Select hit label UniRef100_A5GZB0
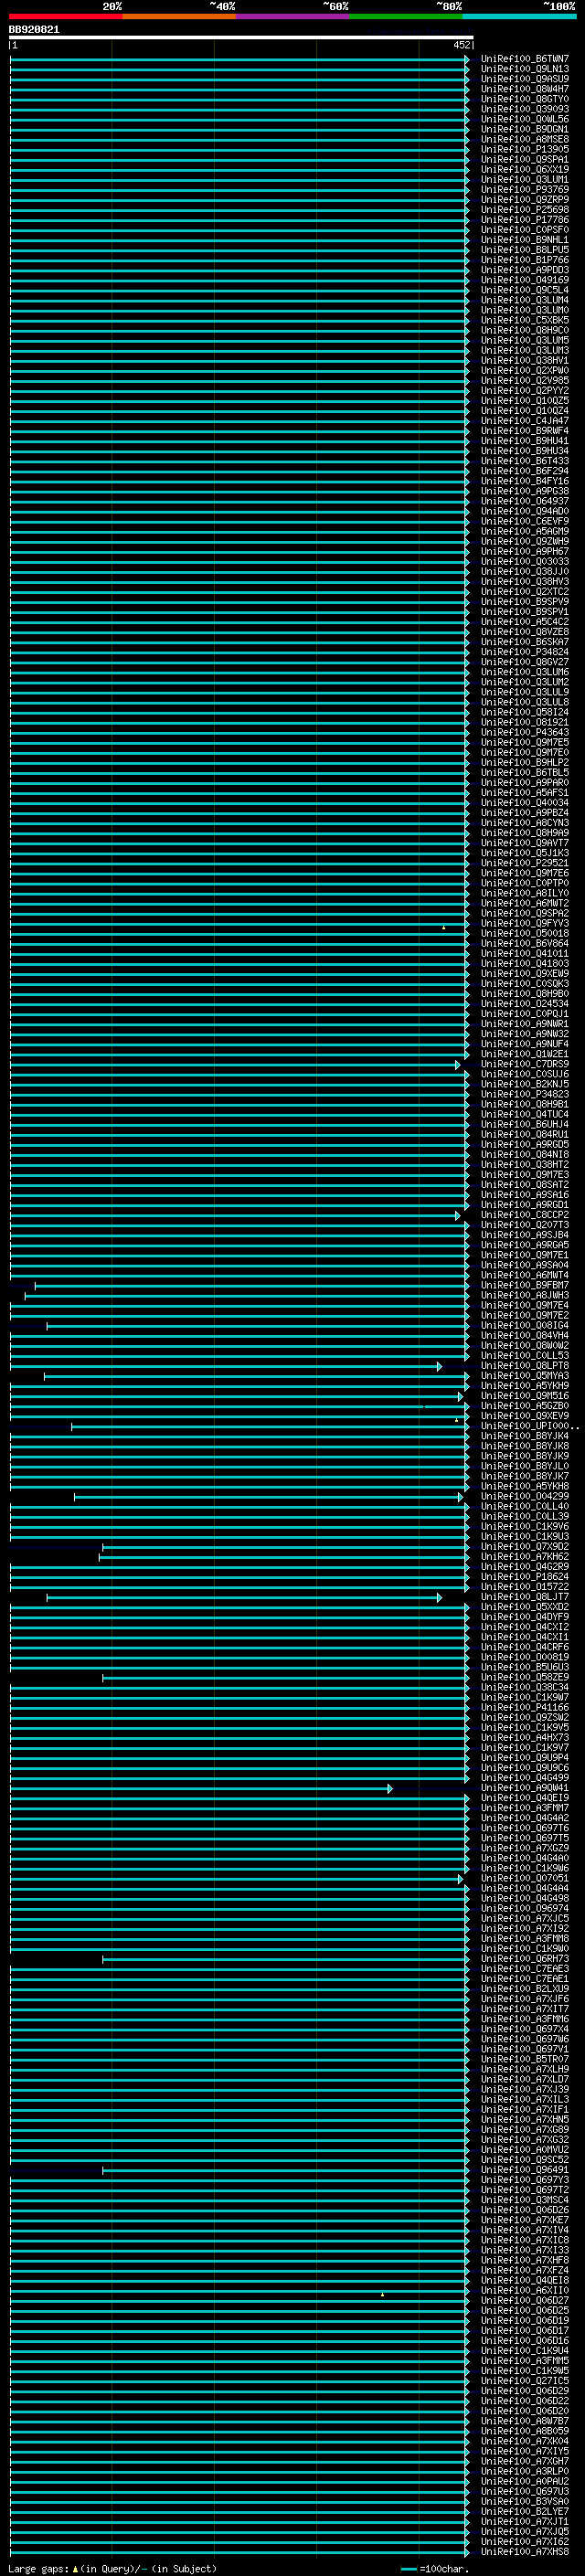The height and width of the screenshot is (2576, 585). tap(525, 1406)
